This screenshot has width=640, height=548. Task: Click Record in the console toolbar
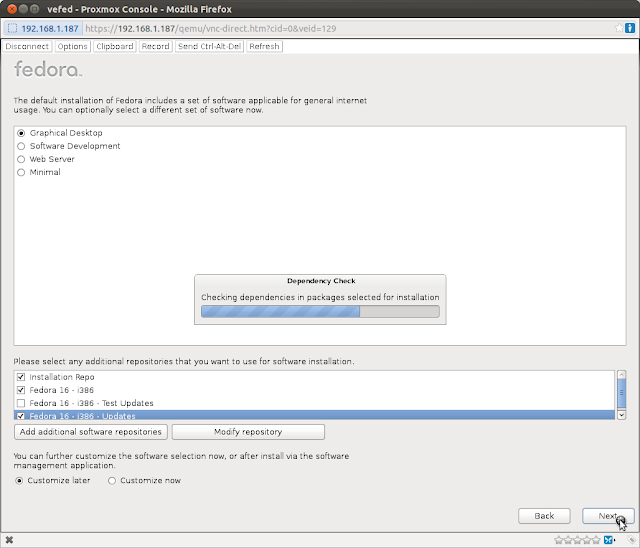tap(156, 46)
